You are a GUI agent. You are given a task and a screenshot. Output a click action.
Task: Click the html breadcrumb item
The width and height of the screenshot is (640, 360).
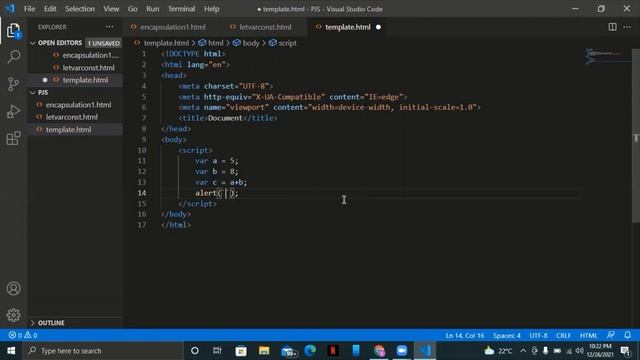[211, 43]
